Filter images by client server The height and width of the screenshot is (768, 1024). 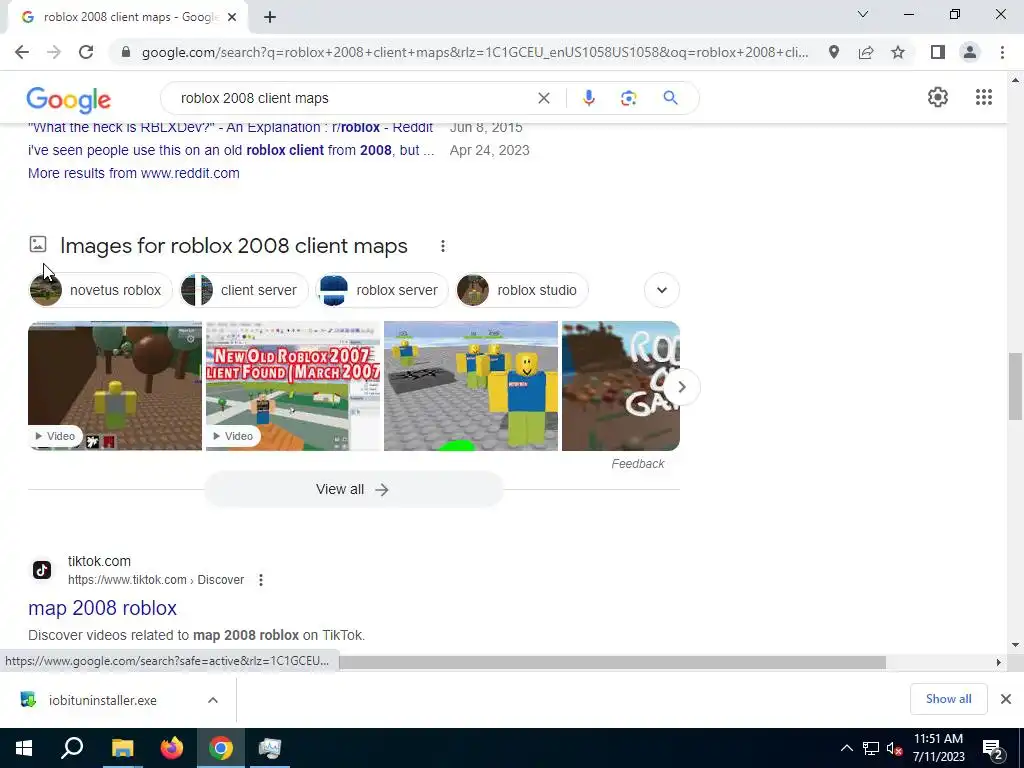(244, 290)
